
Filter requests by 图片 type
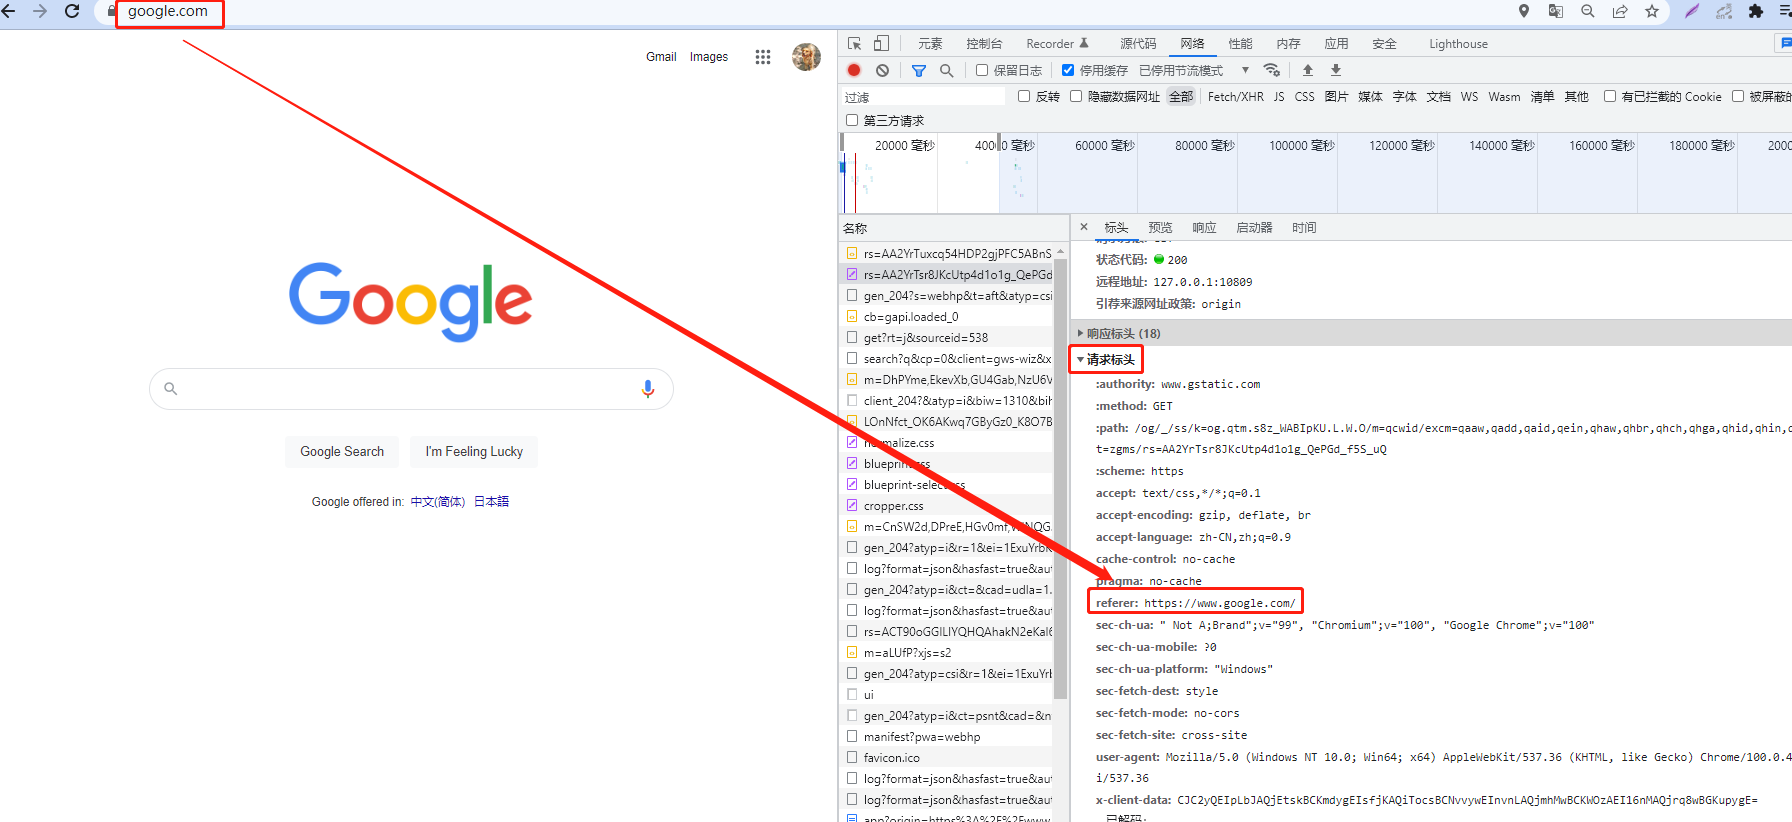(x=1336, y=96)
